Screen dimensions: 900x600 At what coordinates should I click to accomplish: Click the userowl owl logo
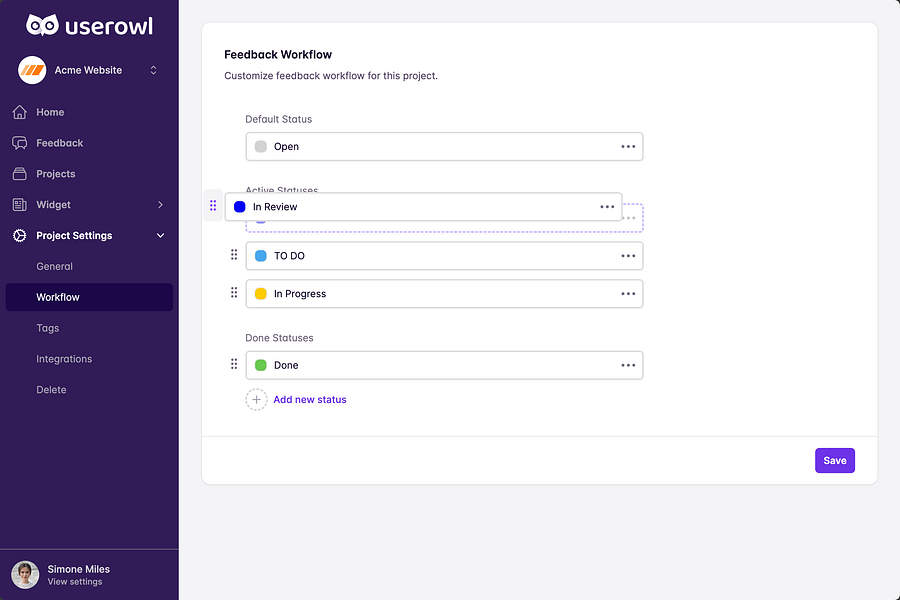[x=42, y=25]
